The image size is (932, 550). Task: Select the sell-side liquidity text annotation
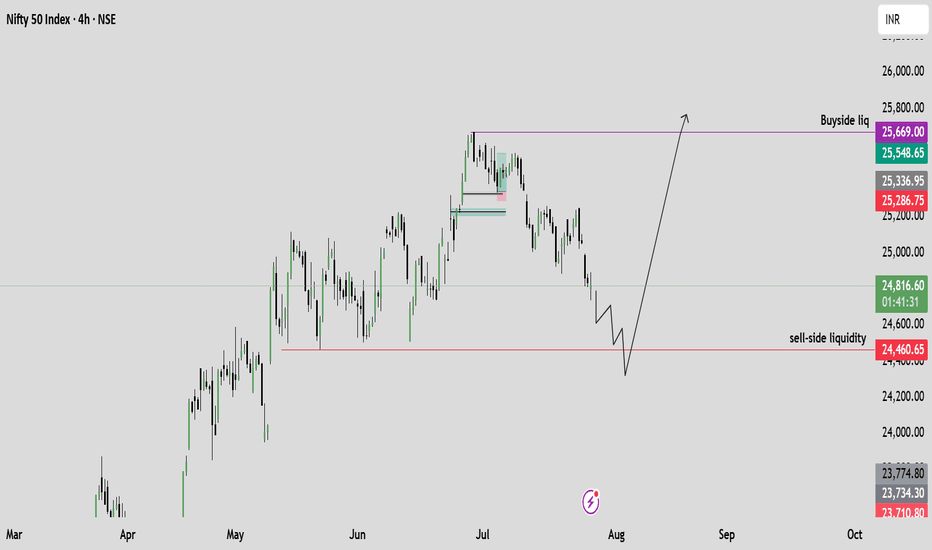[x=827, y=338]
